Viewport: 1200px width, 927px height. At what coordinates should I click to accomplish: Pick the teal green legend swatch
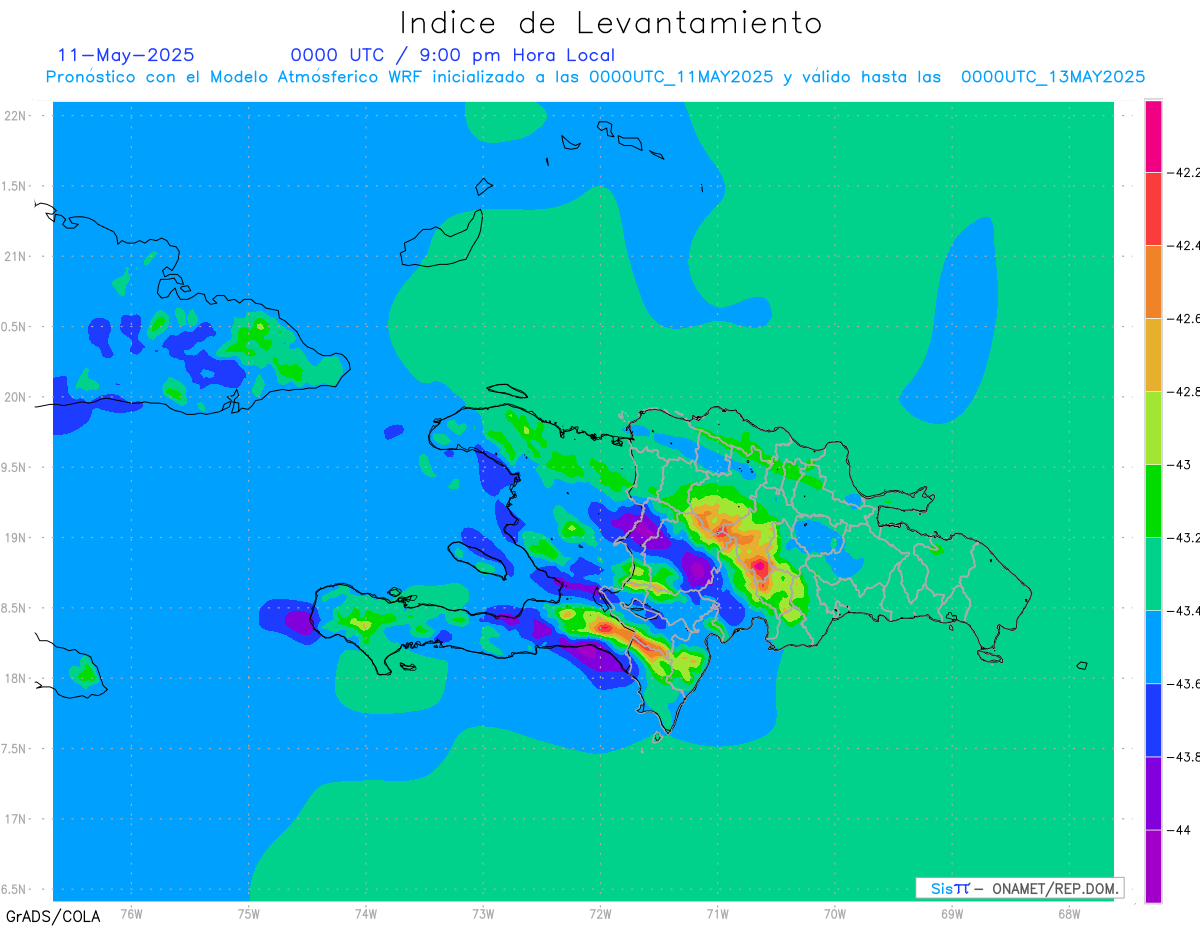(1153, 574)
